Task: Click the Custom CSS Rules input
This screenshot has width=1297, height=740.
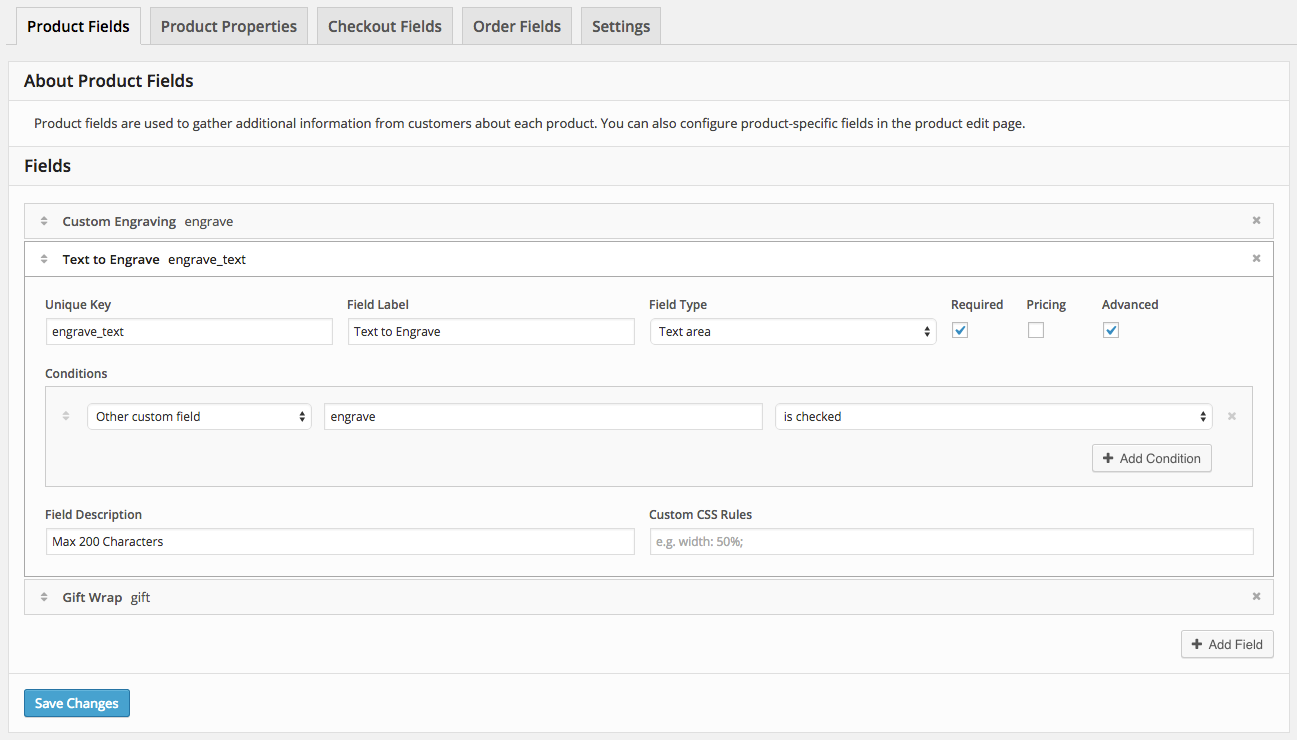Action: click(x=951, y=542)
